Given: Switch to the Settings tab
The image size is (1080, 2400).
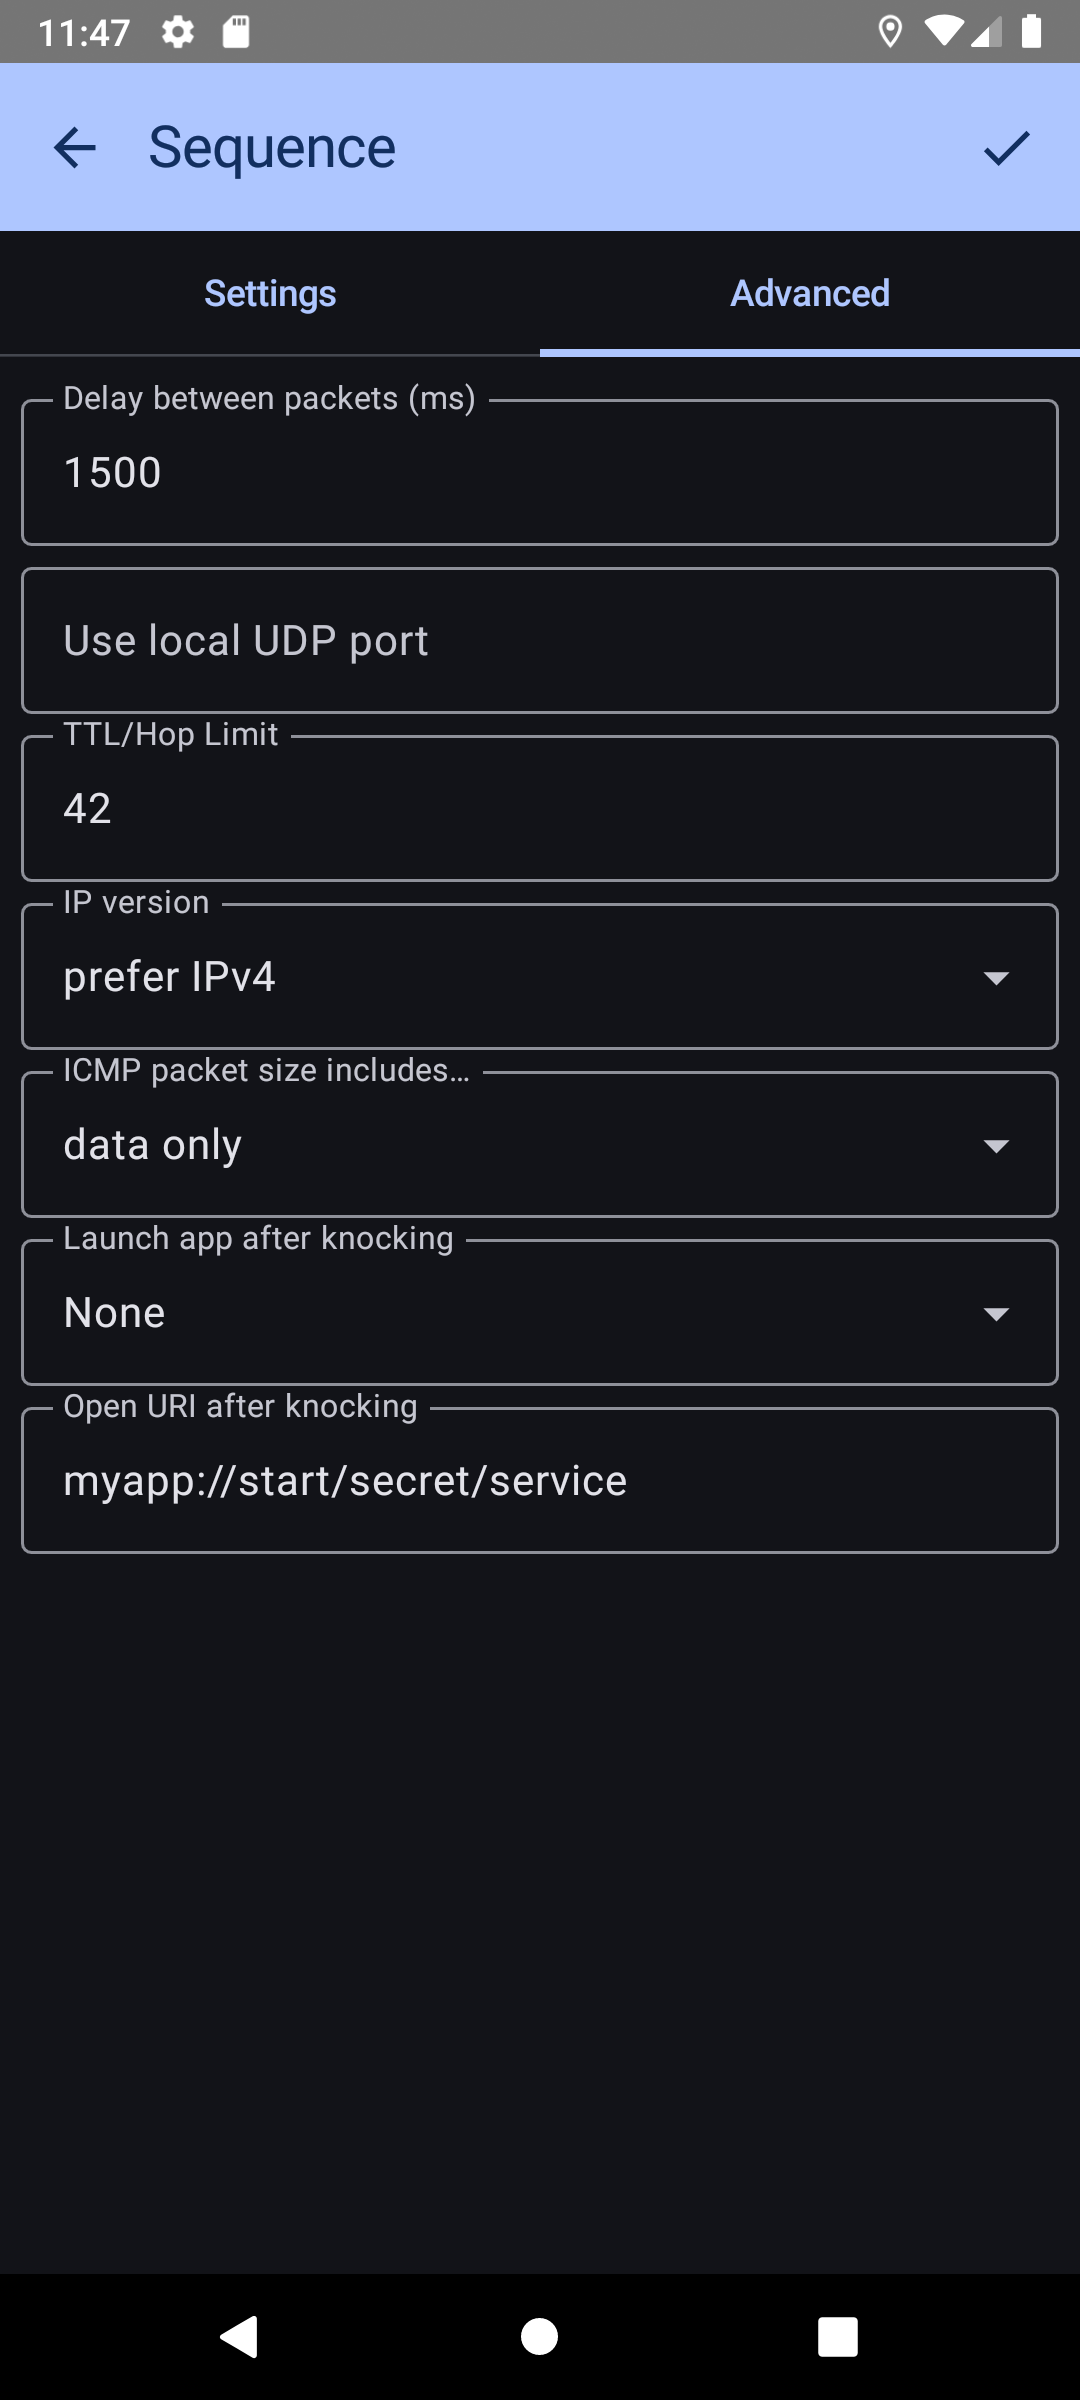Looking at the screenshot, I should (270, 294).
